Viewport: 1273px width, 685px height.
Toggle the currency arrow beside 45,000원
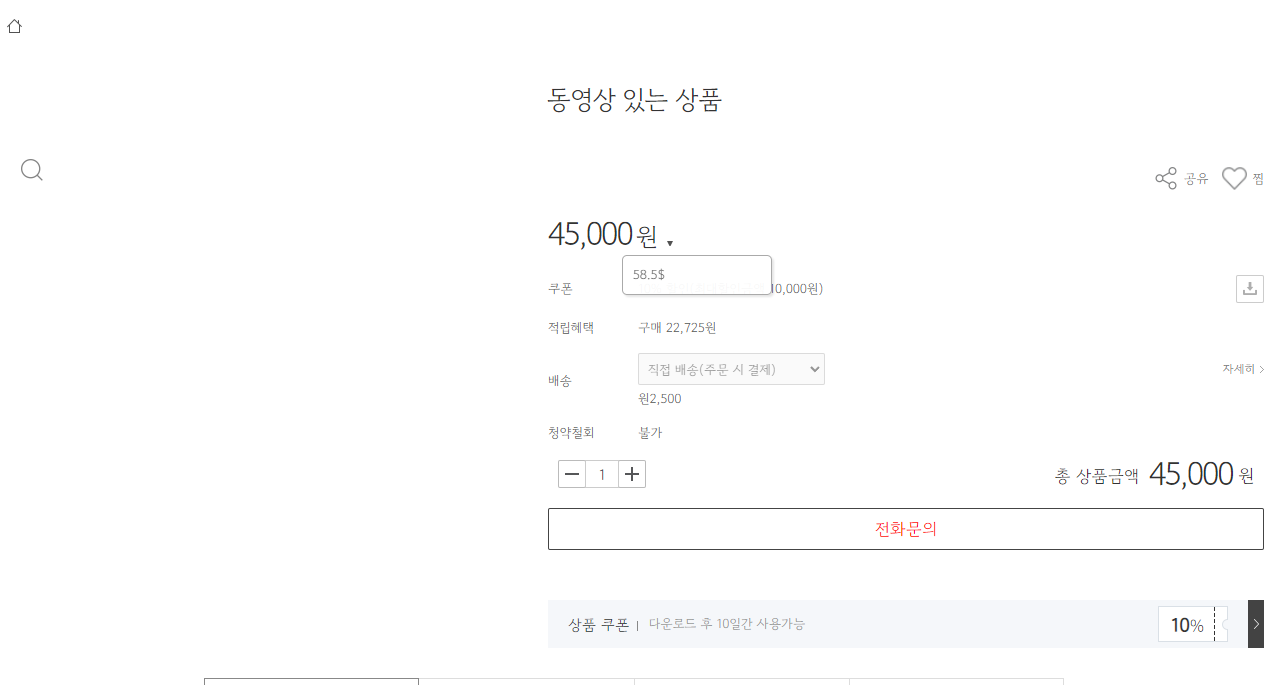(670, 243)
